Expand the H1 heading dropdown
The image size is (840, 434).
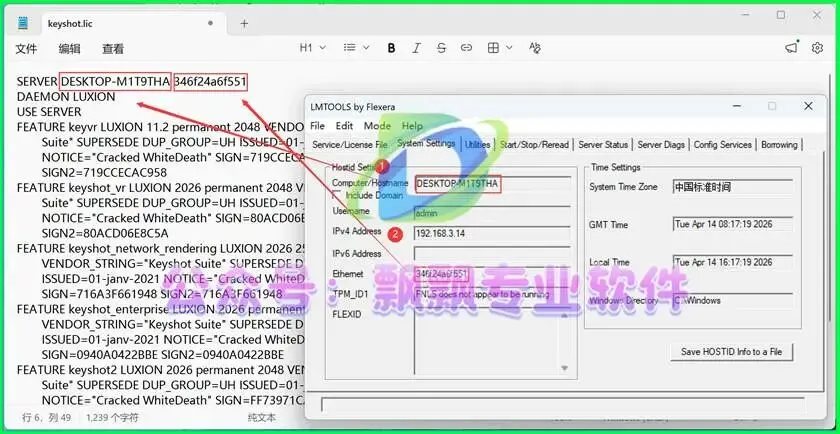click(313, 48)
